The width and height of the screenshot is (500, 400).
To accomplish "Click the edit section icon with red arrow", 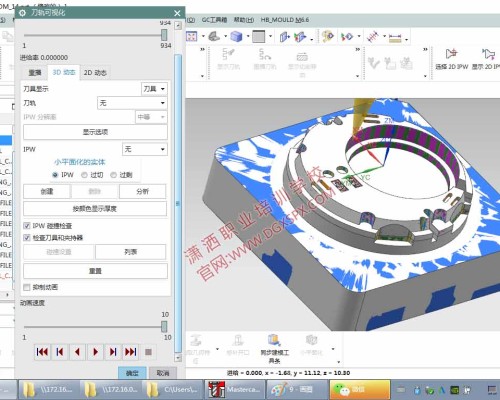I will tap(300, 36).
